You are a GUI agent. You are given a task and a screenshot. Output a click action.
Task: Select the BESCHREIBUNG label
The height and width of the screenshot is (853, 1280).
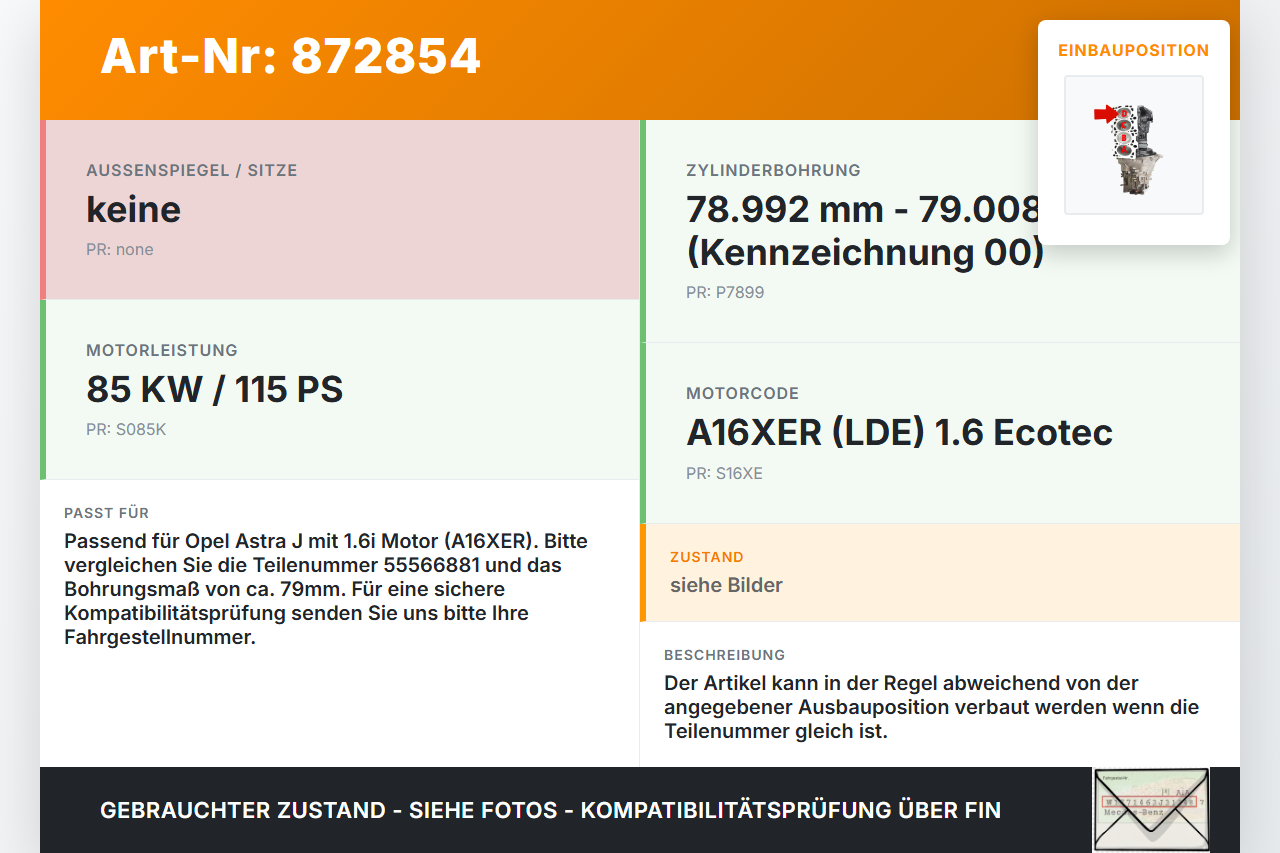725,655
